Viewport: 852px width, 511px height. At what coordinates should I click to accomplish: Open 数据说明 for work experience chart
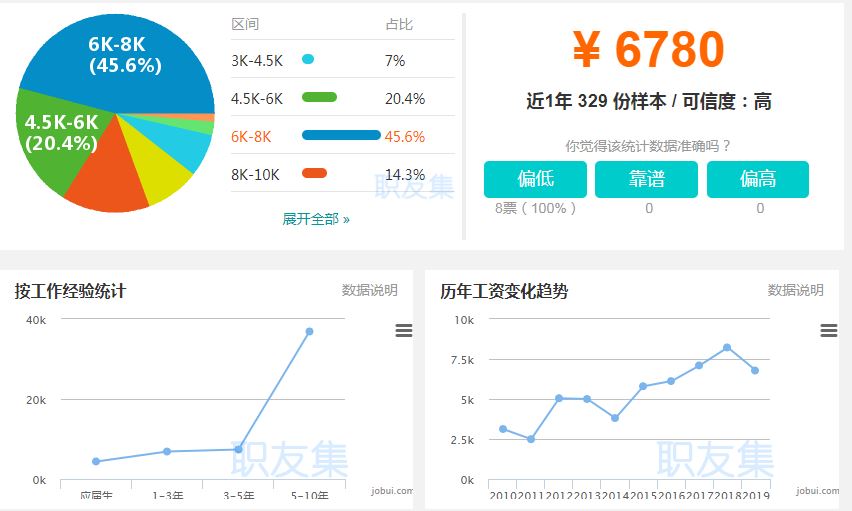[x=369, y=290]
